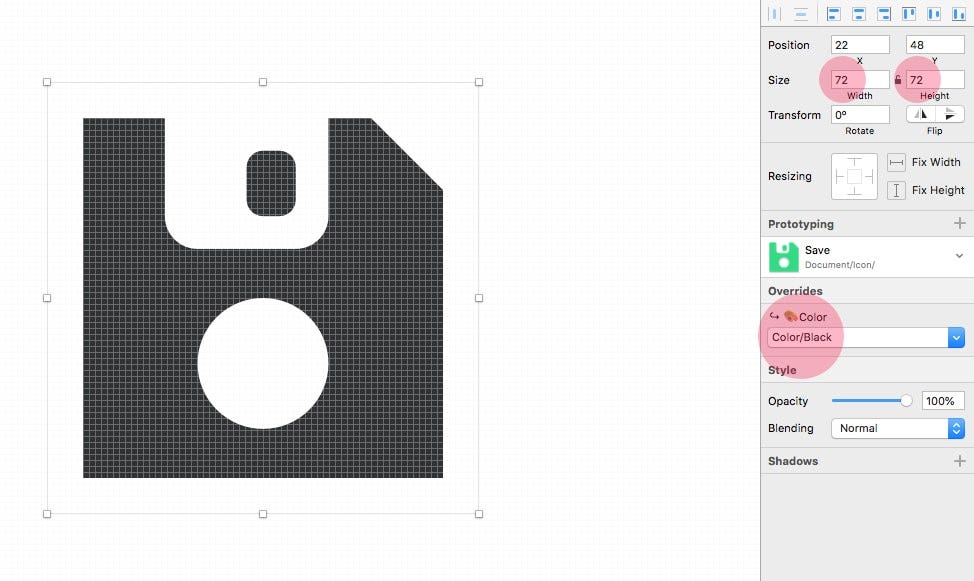
Task: Expand the Save symbol selector chevron
Action: pos(959,256)
